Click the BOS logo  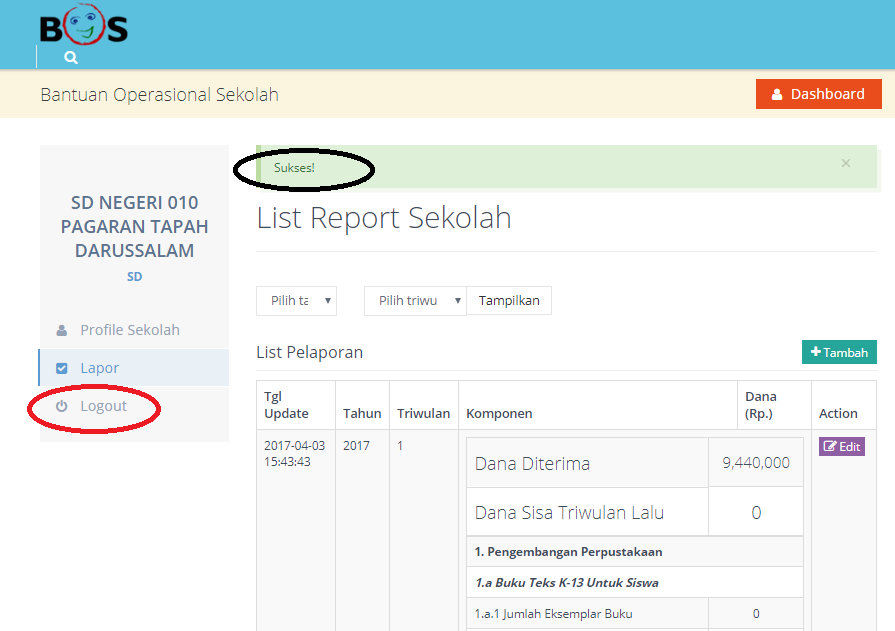tap(84, 28)
